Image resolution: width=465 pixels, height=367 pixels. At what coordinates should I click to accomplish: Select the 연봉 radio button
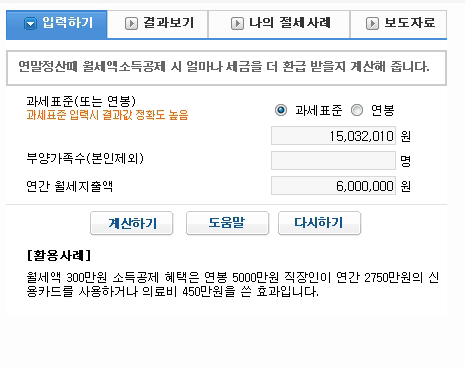357,110
